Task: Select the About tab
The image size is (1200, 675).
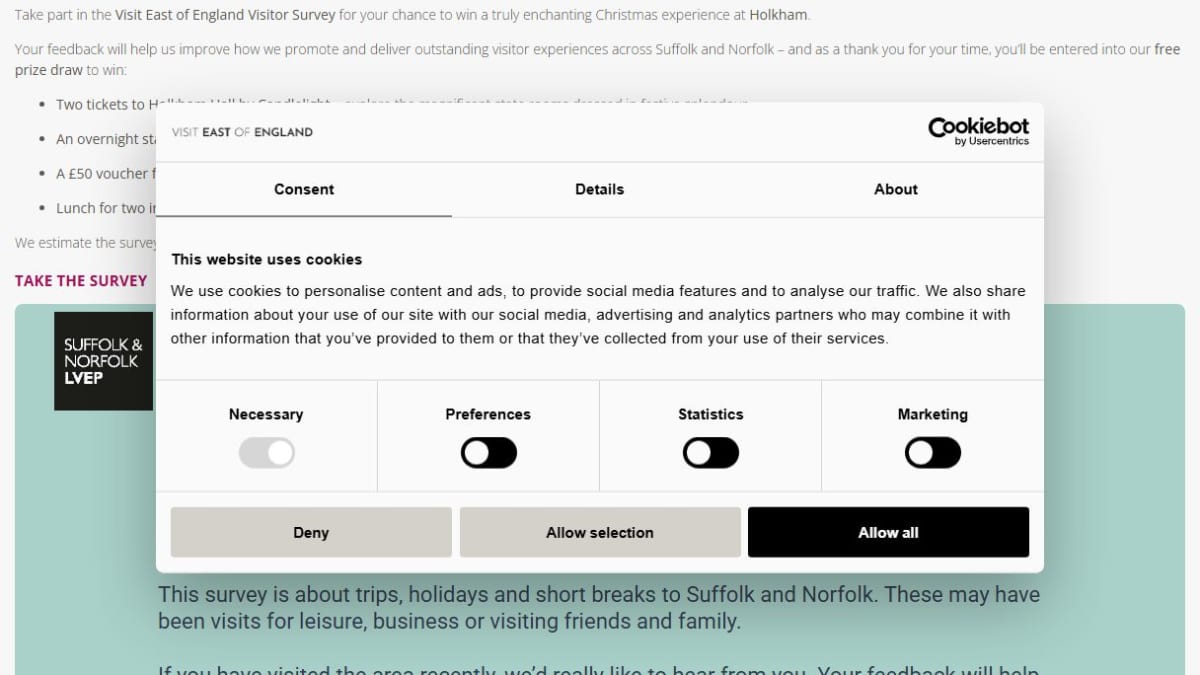Action: pyautogui.click(x=896, y=189)
